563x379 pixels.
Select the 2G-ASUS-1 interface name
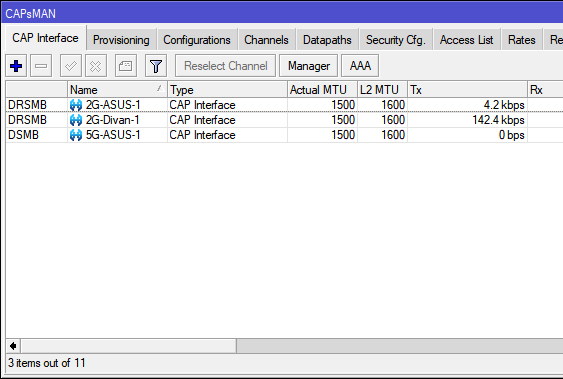(113, 105)
